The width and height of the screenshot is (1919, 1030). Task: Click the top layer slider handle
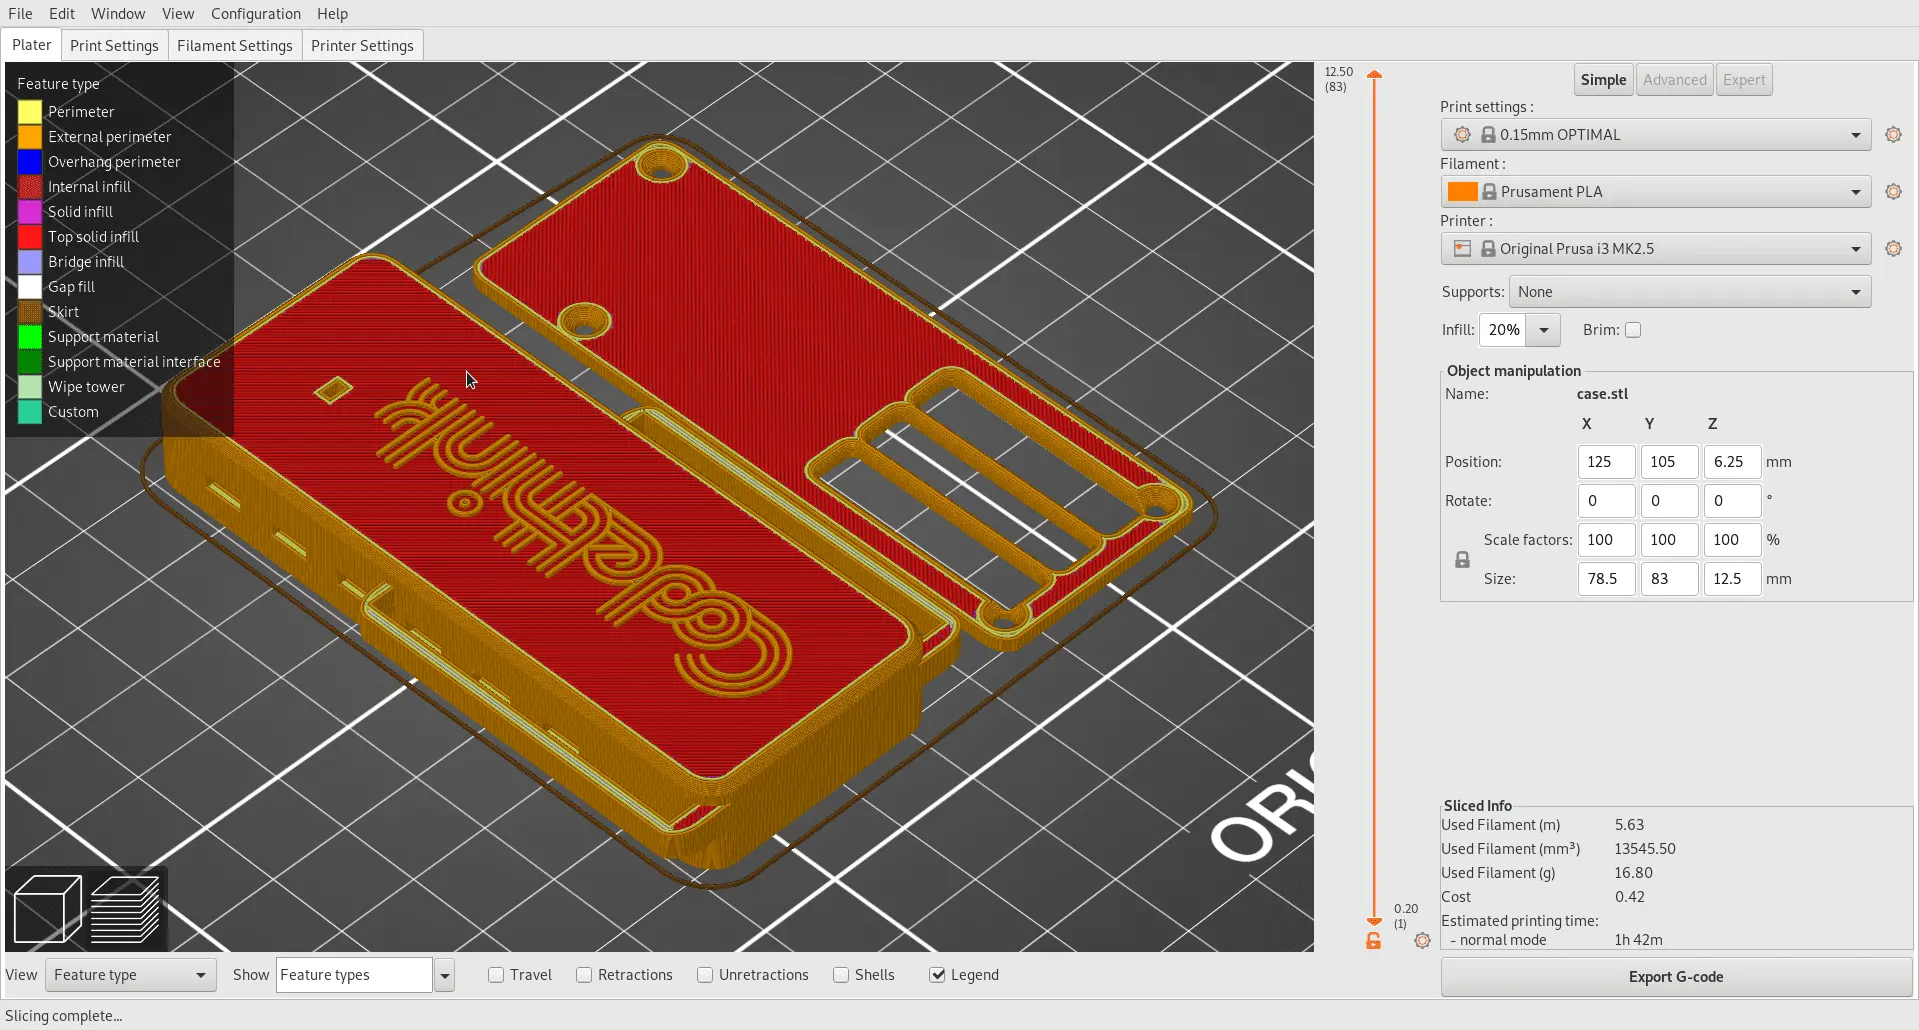click(1375, 75)
